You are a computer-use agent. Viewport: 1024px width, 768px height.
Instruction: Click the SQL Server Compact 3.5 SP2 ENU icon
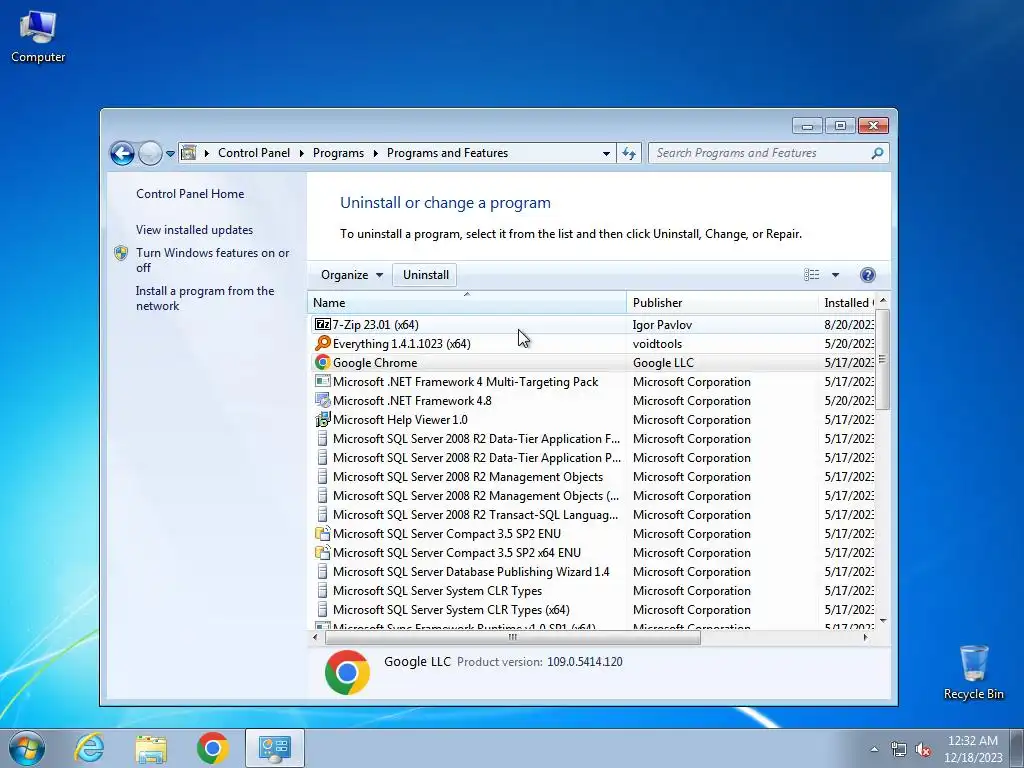(x=323, y=534)
